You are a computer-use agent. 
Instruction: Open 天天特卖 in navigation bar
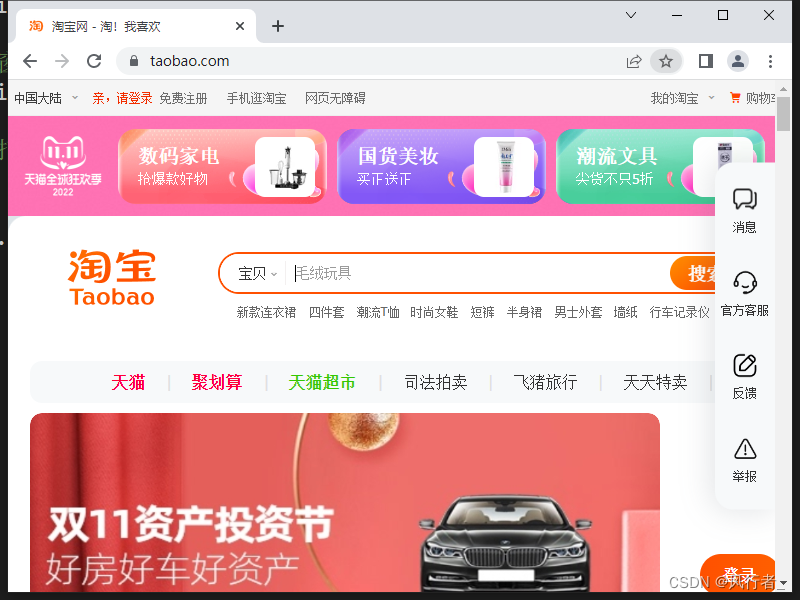tap(655, 382)
